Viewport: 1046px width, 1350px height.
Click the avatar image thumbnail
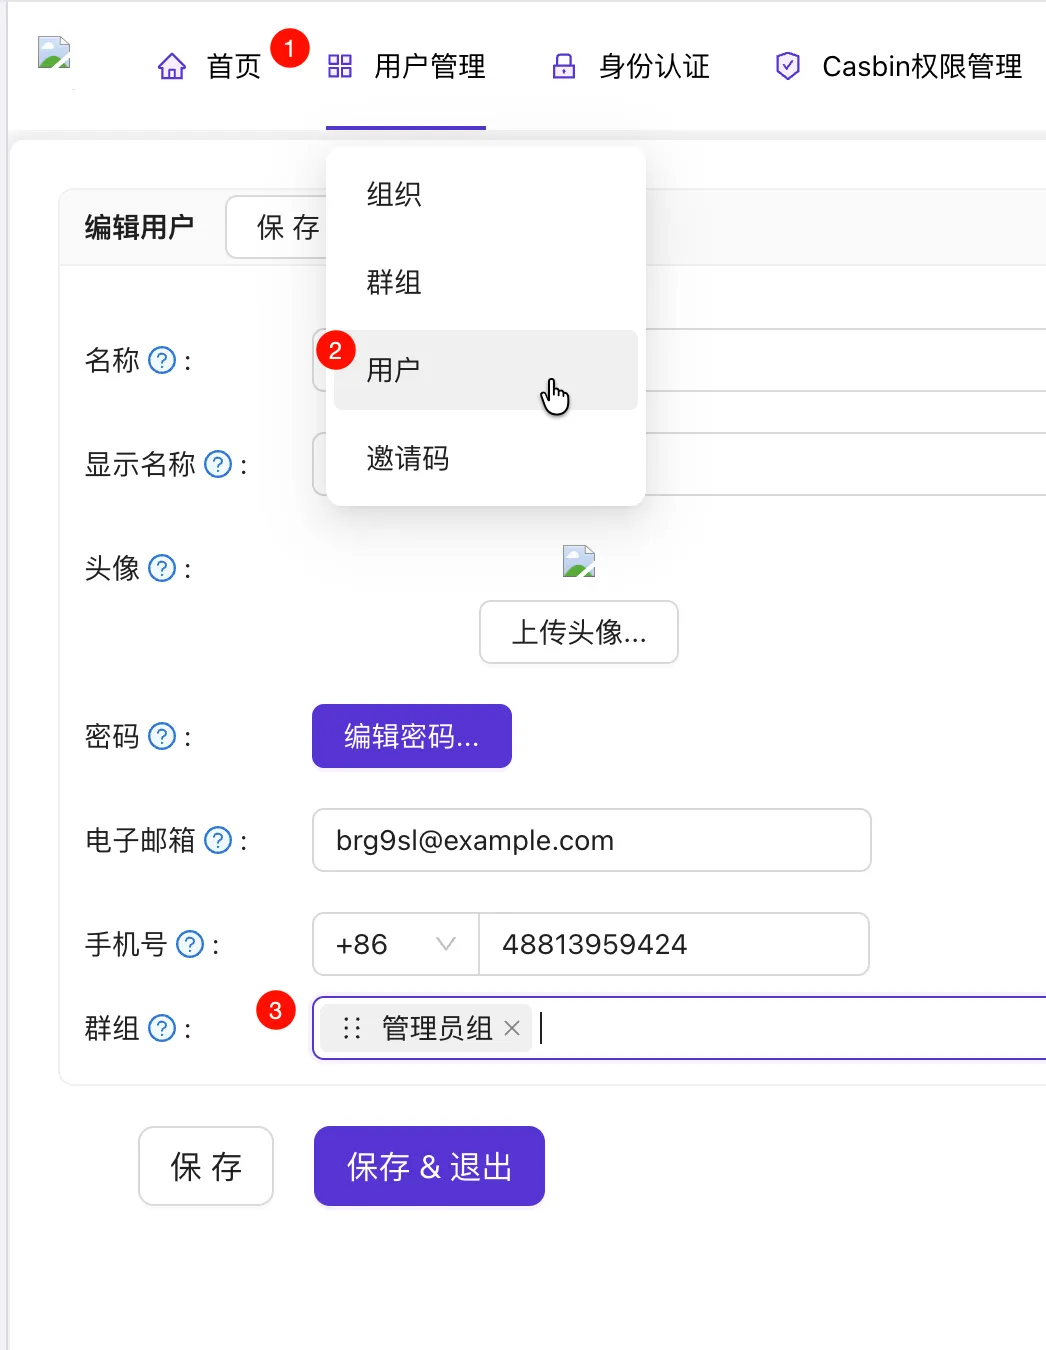(x=579, y=561)
